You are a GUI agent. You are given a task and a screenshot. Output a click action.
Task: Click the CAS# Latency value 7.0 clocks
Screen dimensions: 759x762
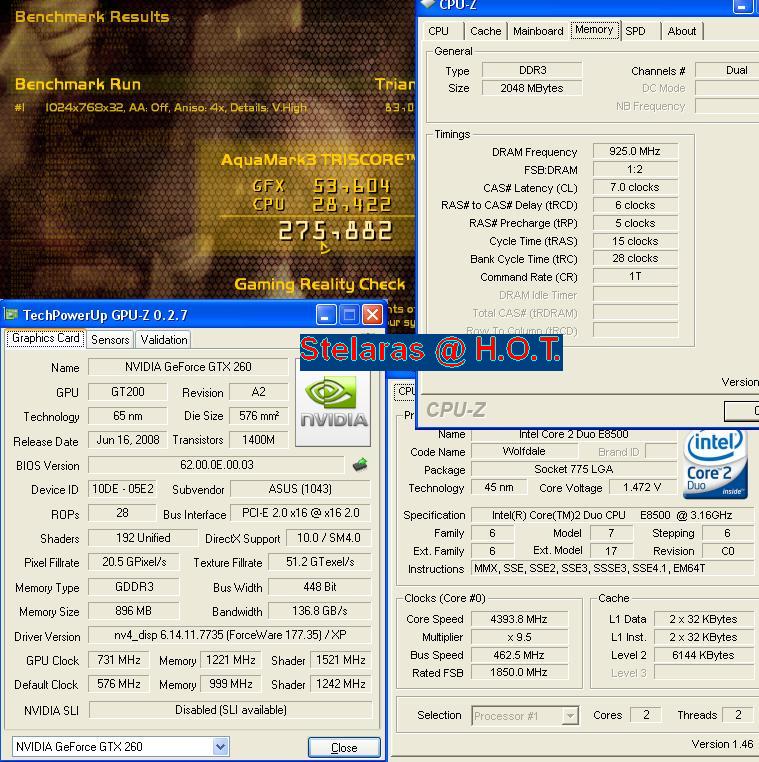(635, 188)
